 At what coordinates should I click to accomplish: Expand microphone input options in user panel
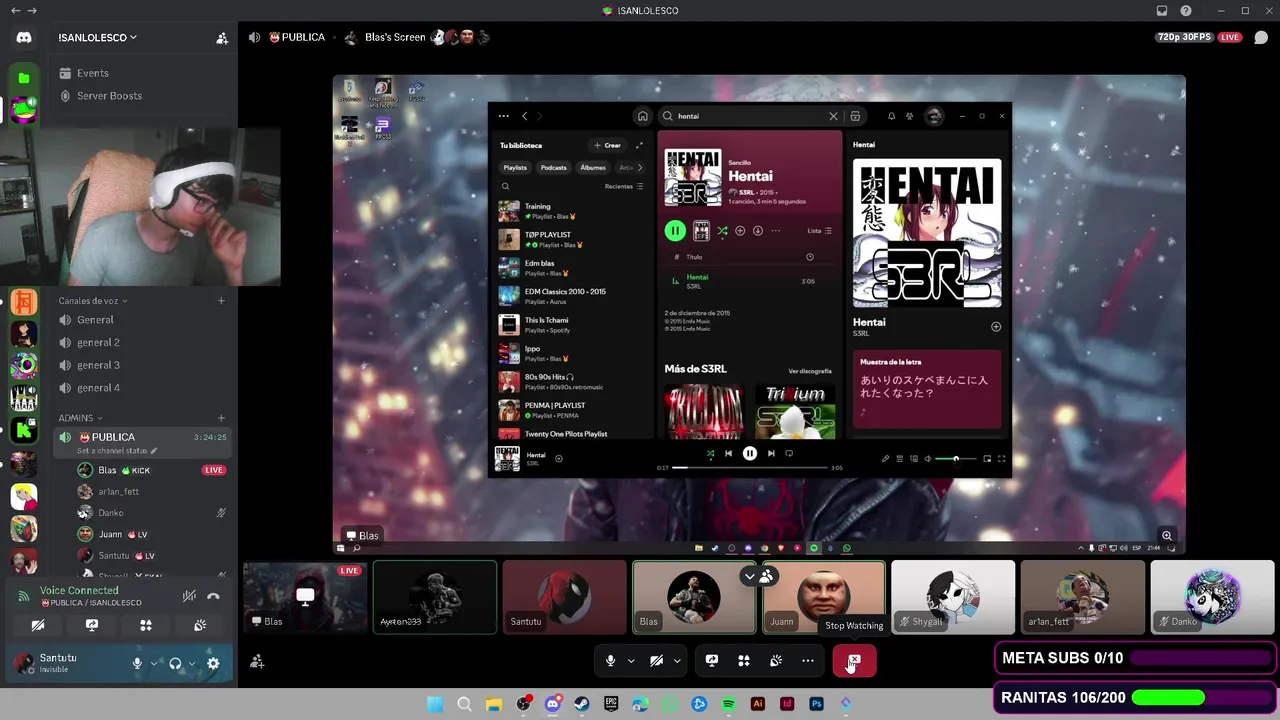(x=154, y=663)
